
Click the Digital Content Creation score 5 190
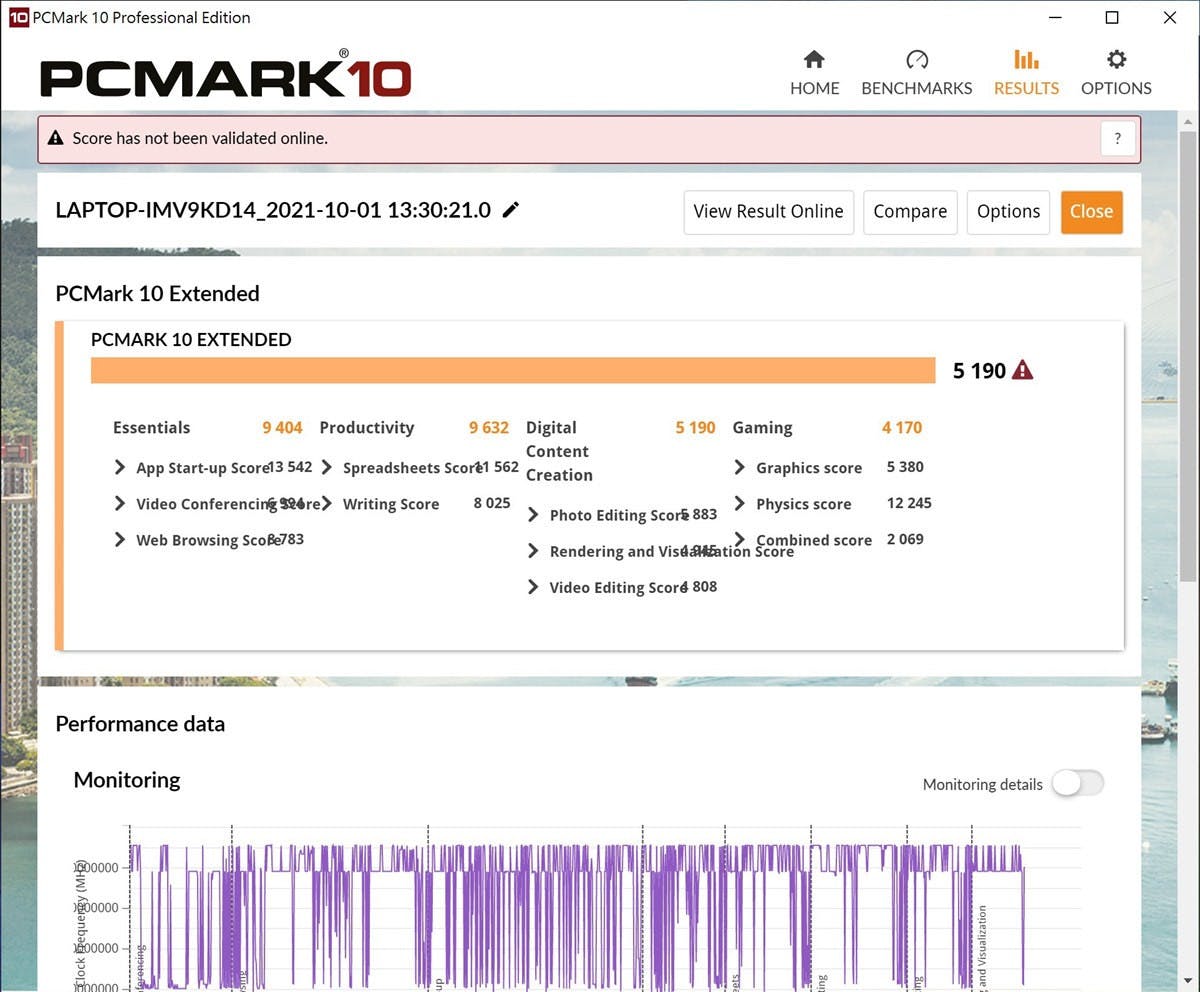(x=695, y=427)
